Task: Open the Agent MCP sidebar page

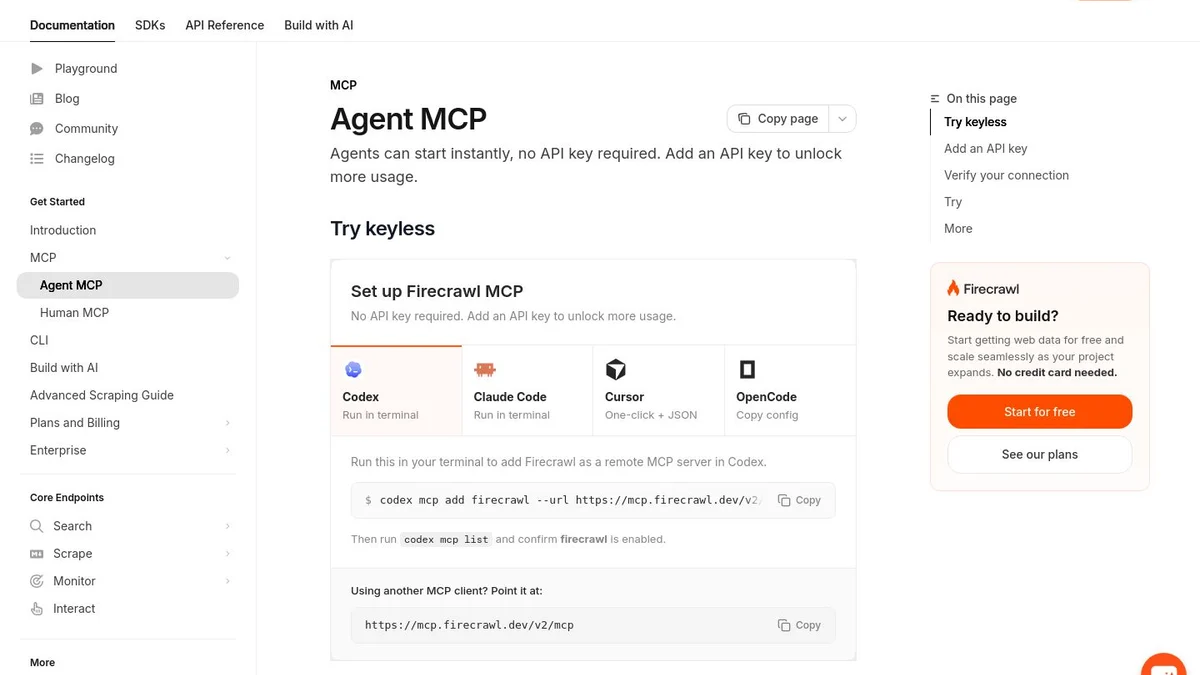Action: click(x=128, y=285)
